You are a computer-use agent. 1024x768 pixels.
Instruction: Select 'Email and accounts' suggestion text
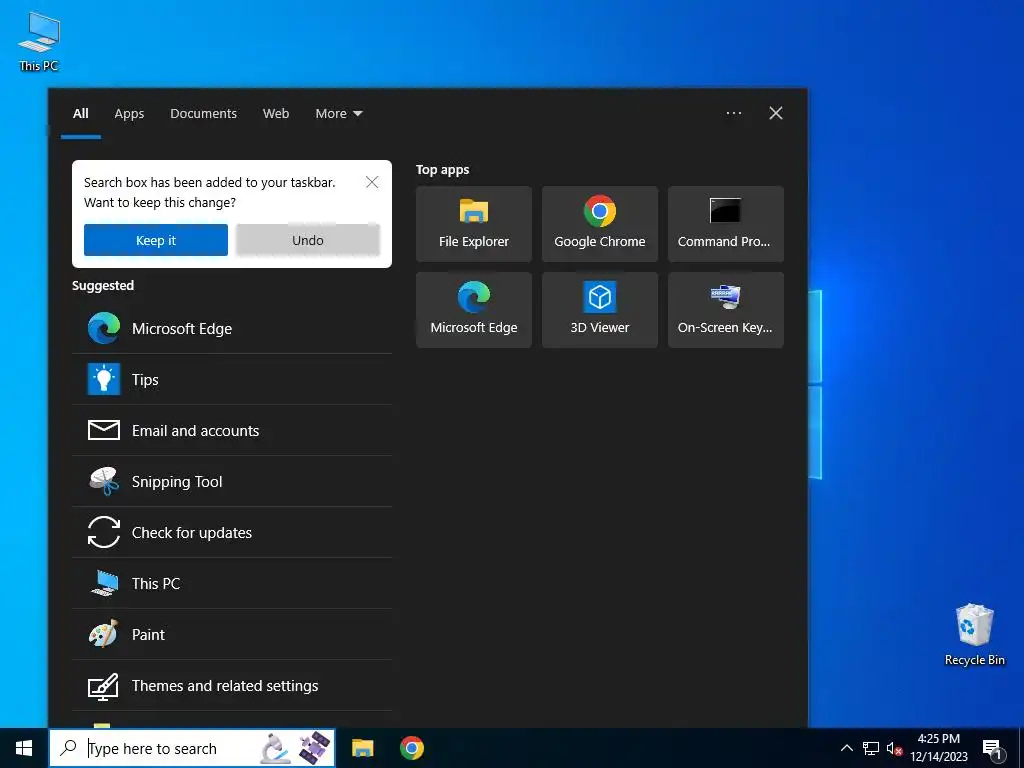195,430
